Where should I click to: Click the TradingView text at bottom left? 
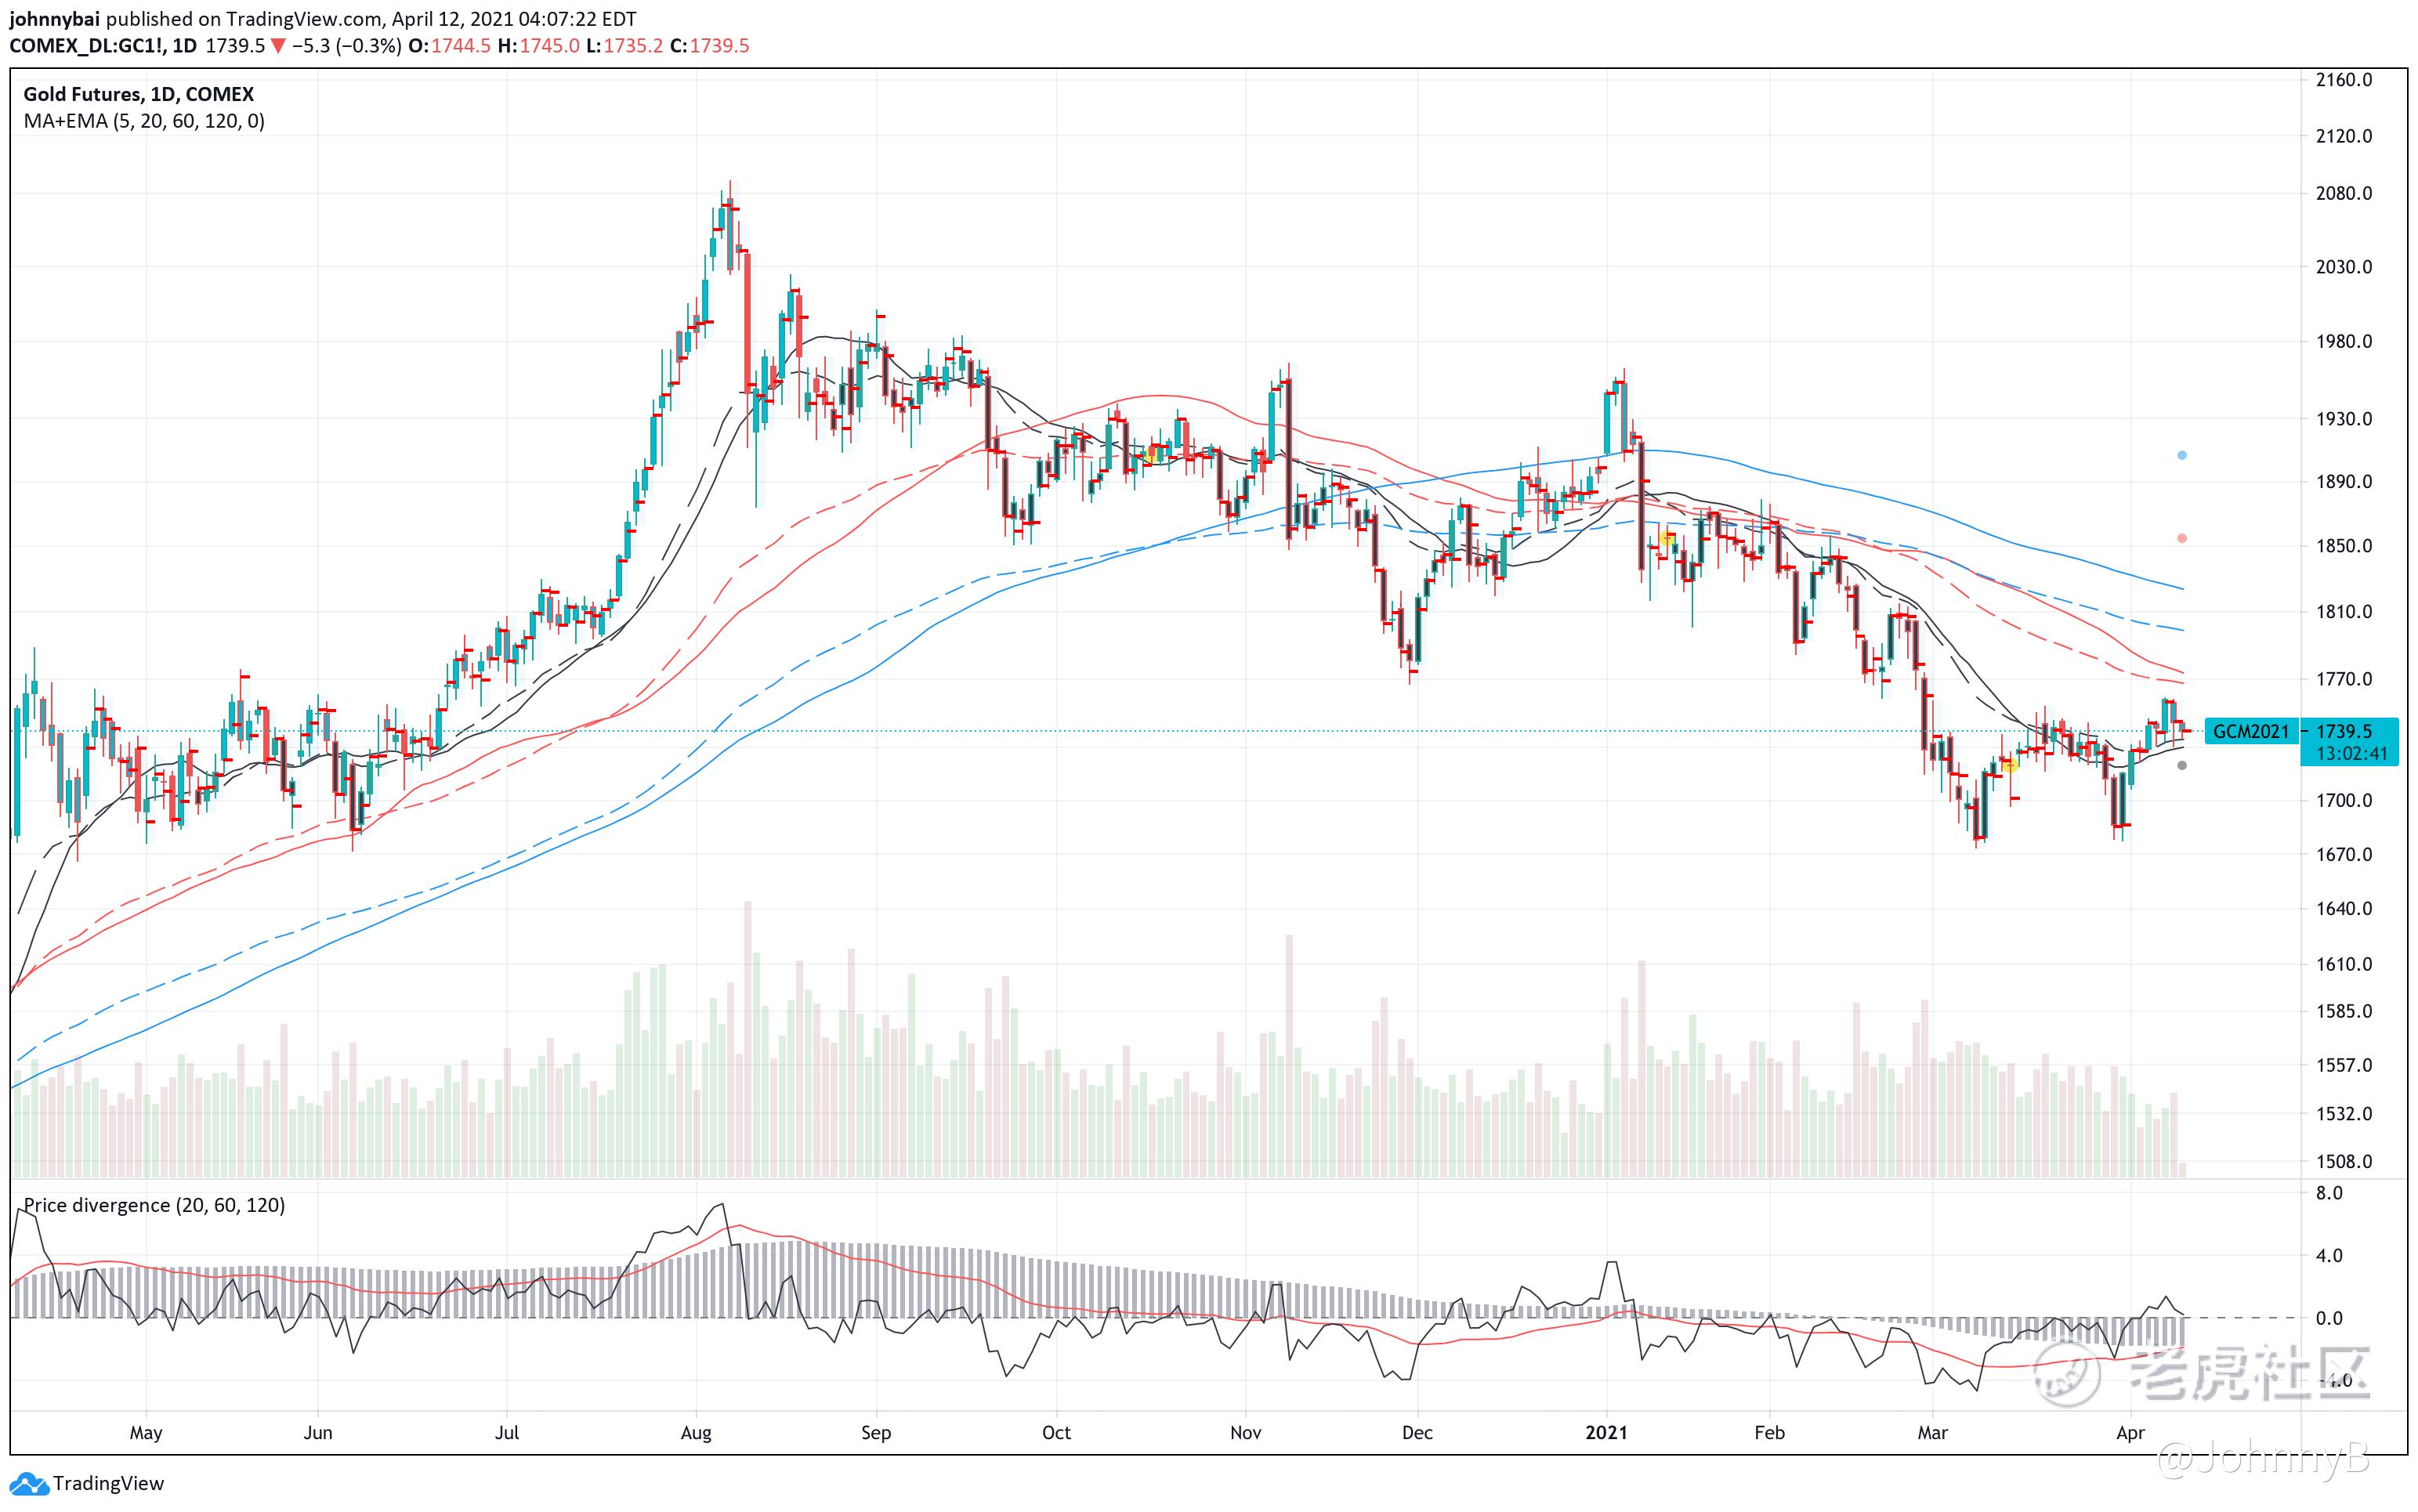[x=108, y=1483]
